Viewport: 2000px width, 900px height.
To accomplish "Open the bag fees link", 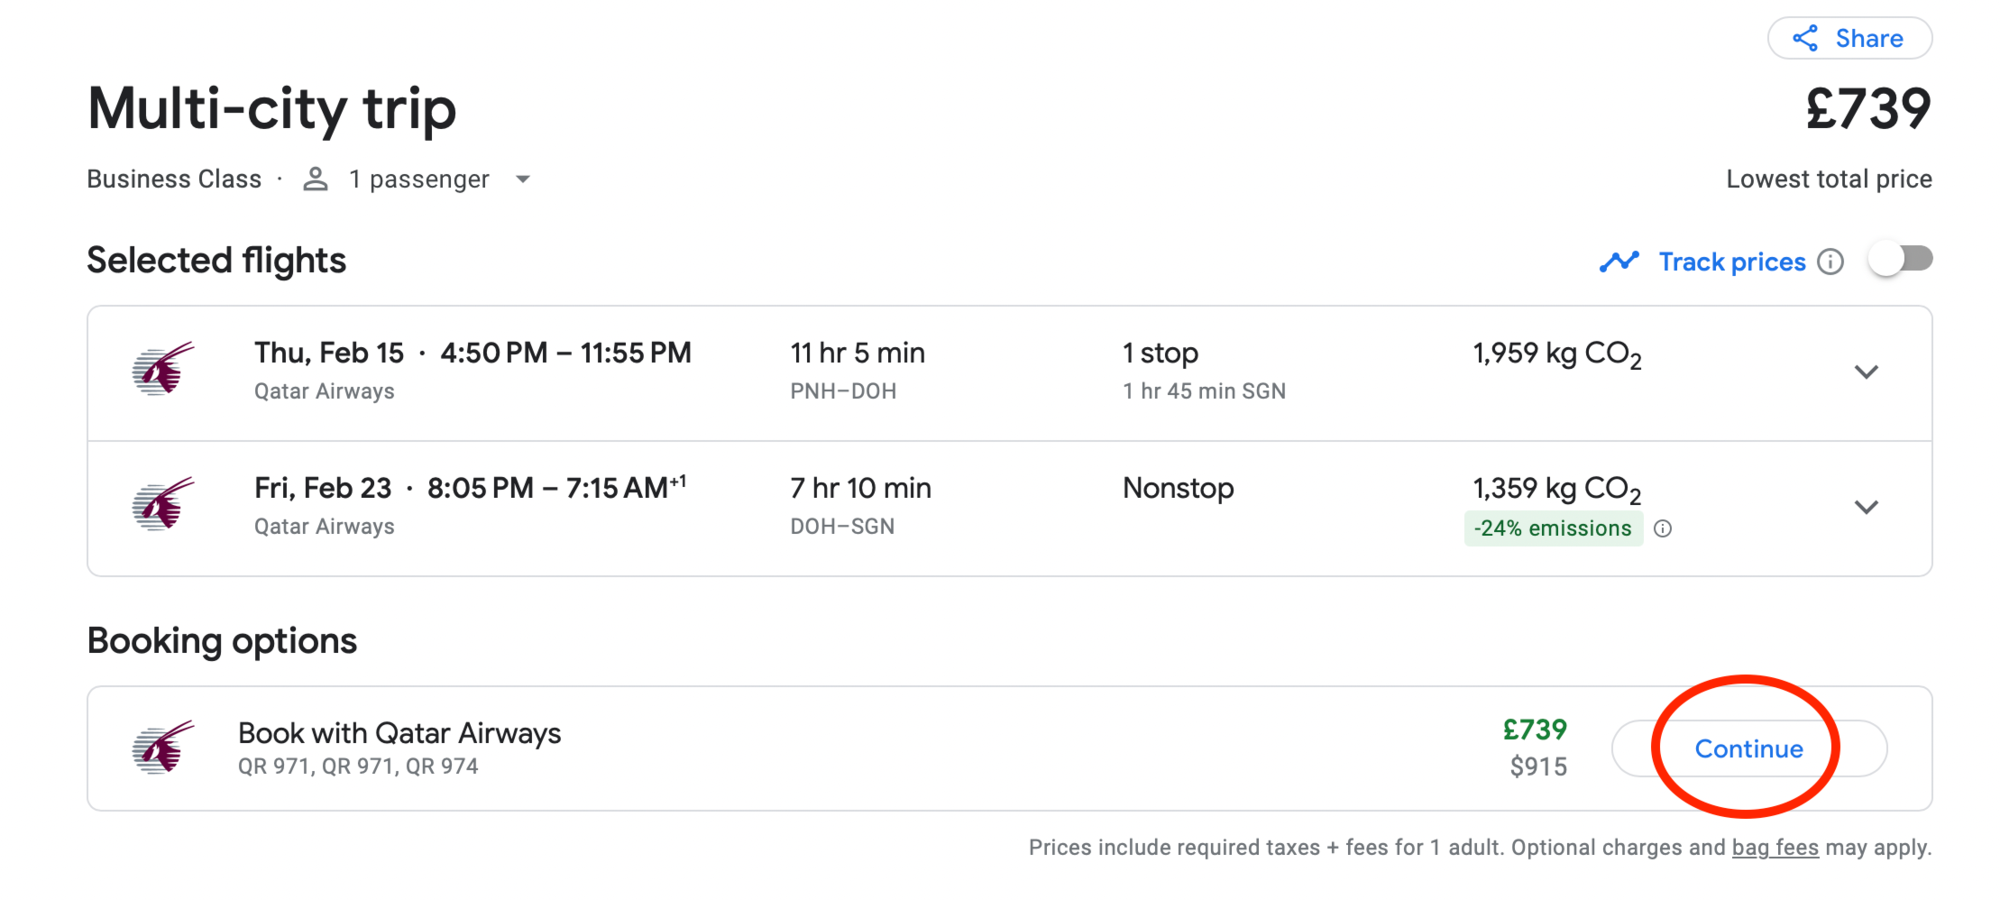I will (x=1775, y=847).
